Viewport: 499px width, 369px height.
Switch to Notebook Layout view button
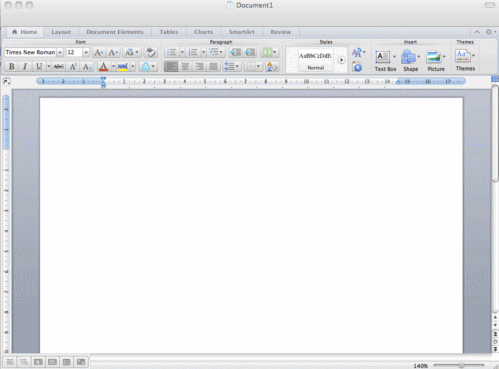click(67, 362)
